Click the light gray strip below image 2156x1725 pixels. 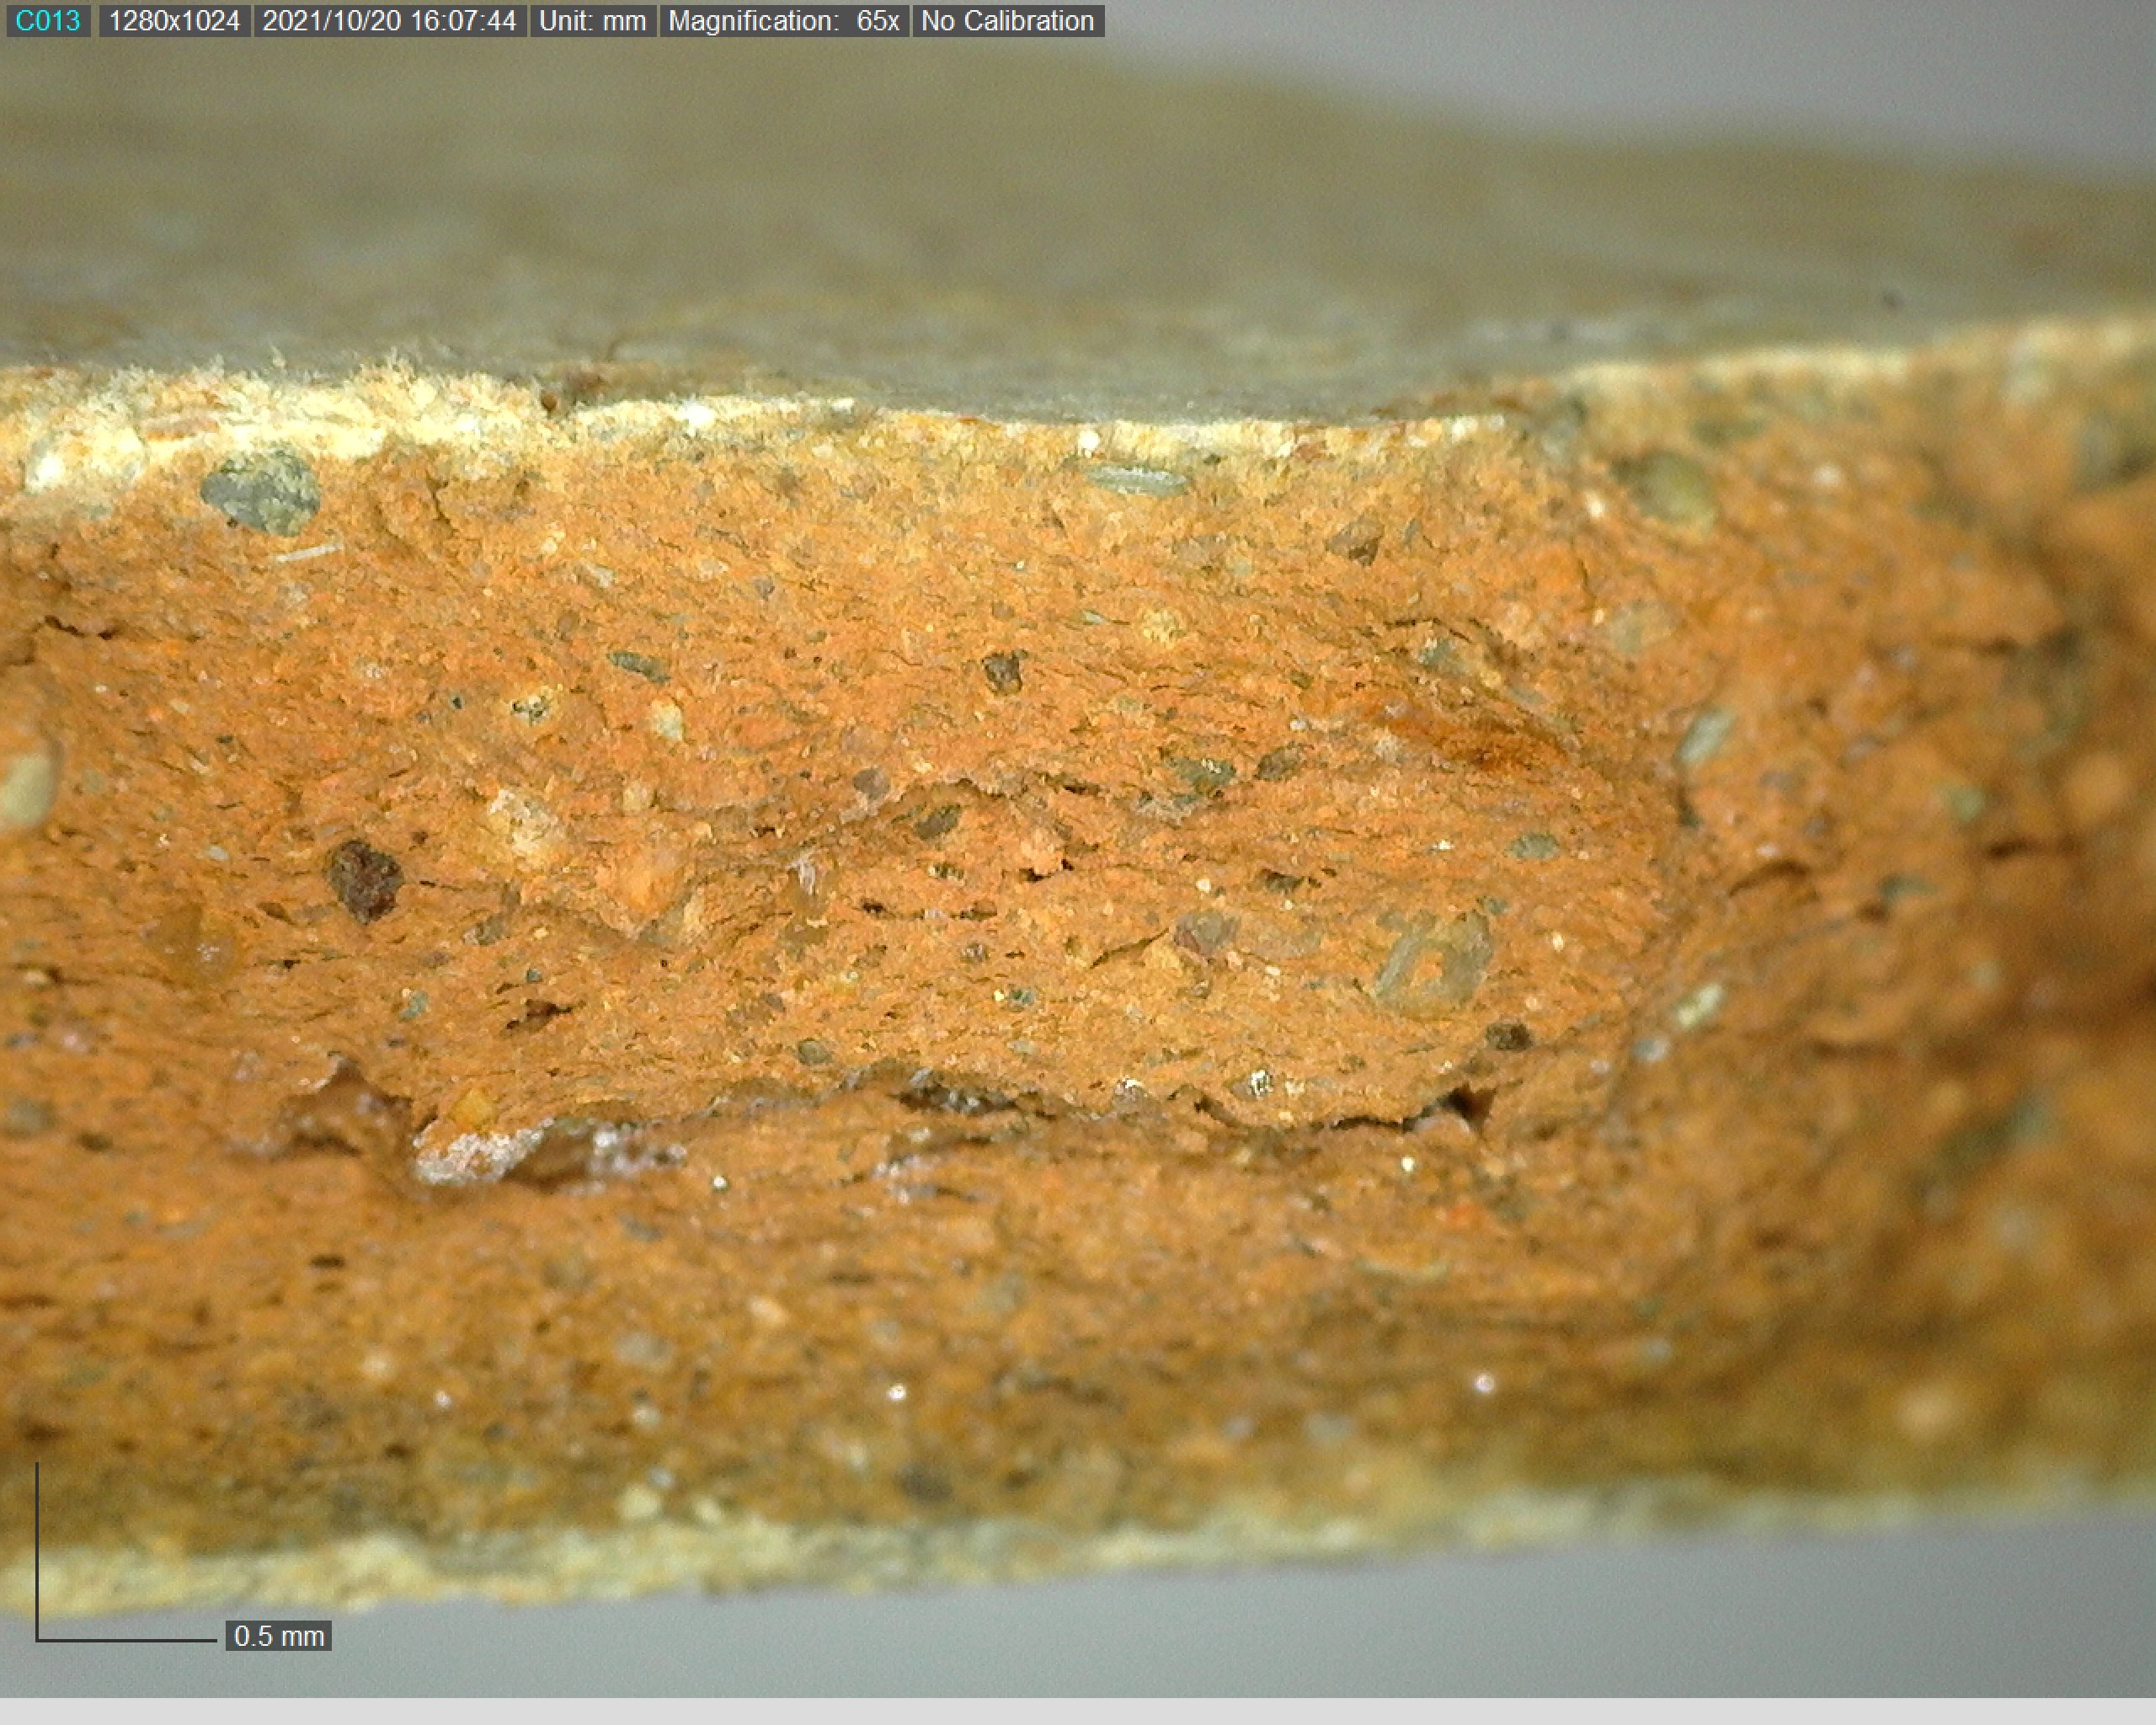tap(1078, 1711)
